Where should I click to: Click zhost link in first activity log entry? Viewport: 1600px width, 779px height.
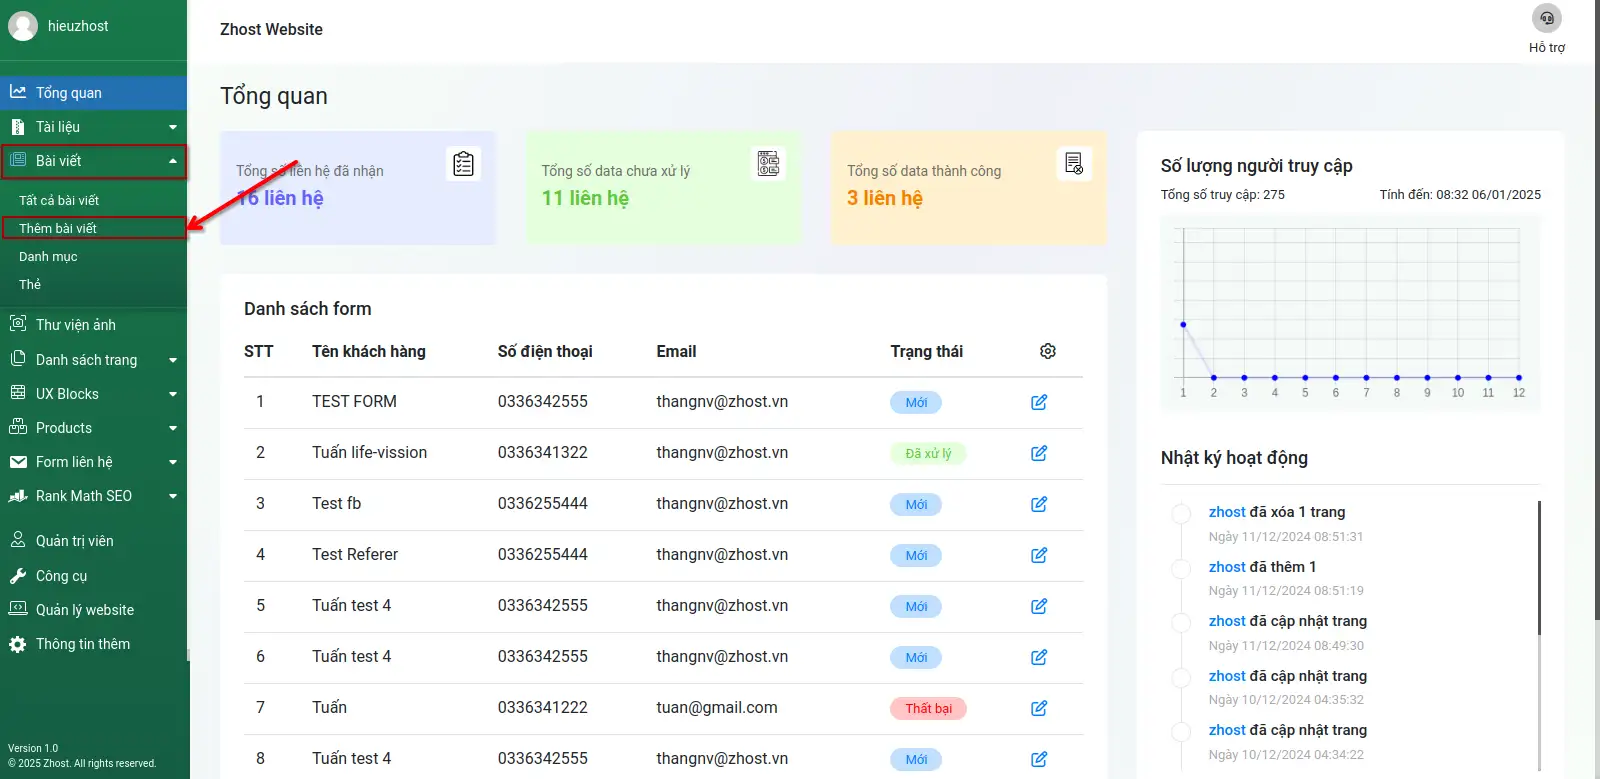tap(1227, 512)
